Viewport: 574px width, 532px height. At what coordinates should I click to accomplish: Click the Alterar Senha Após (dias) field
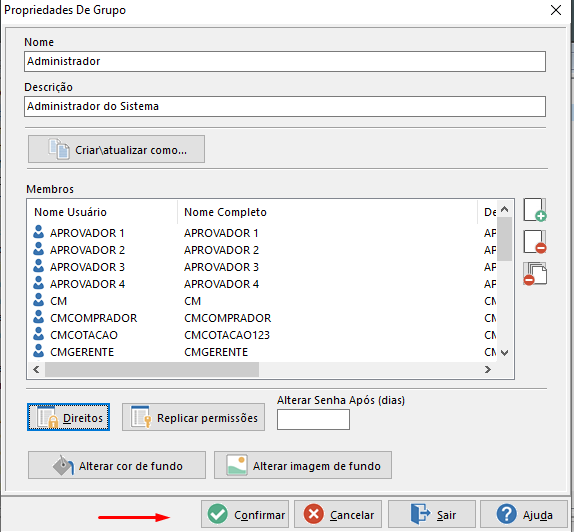click(x=313, y=419)
